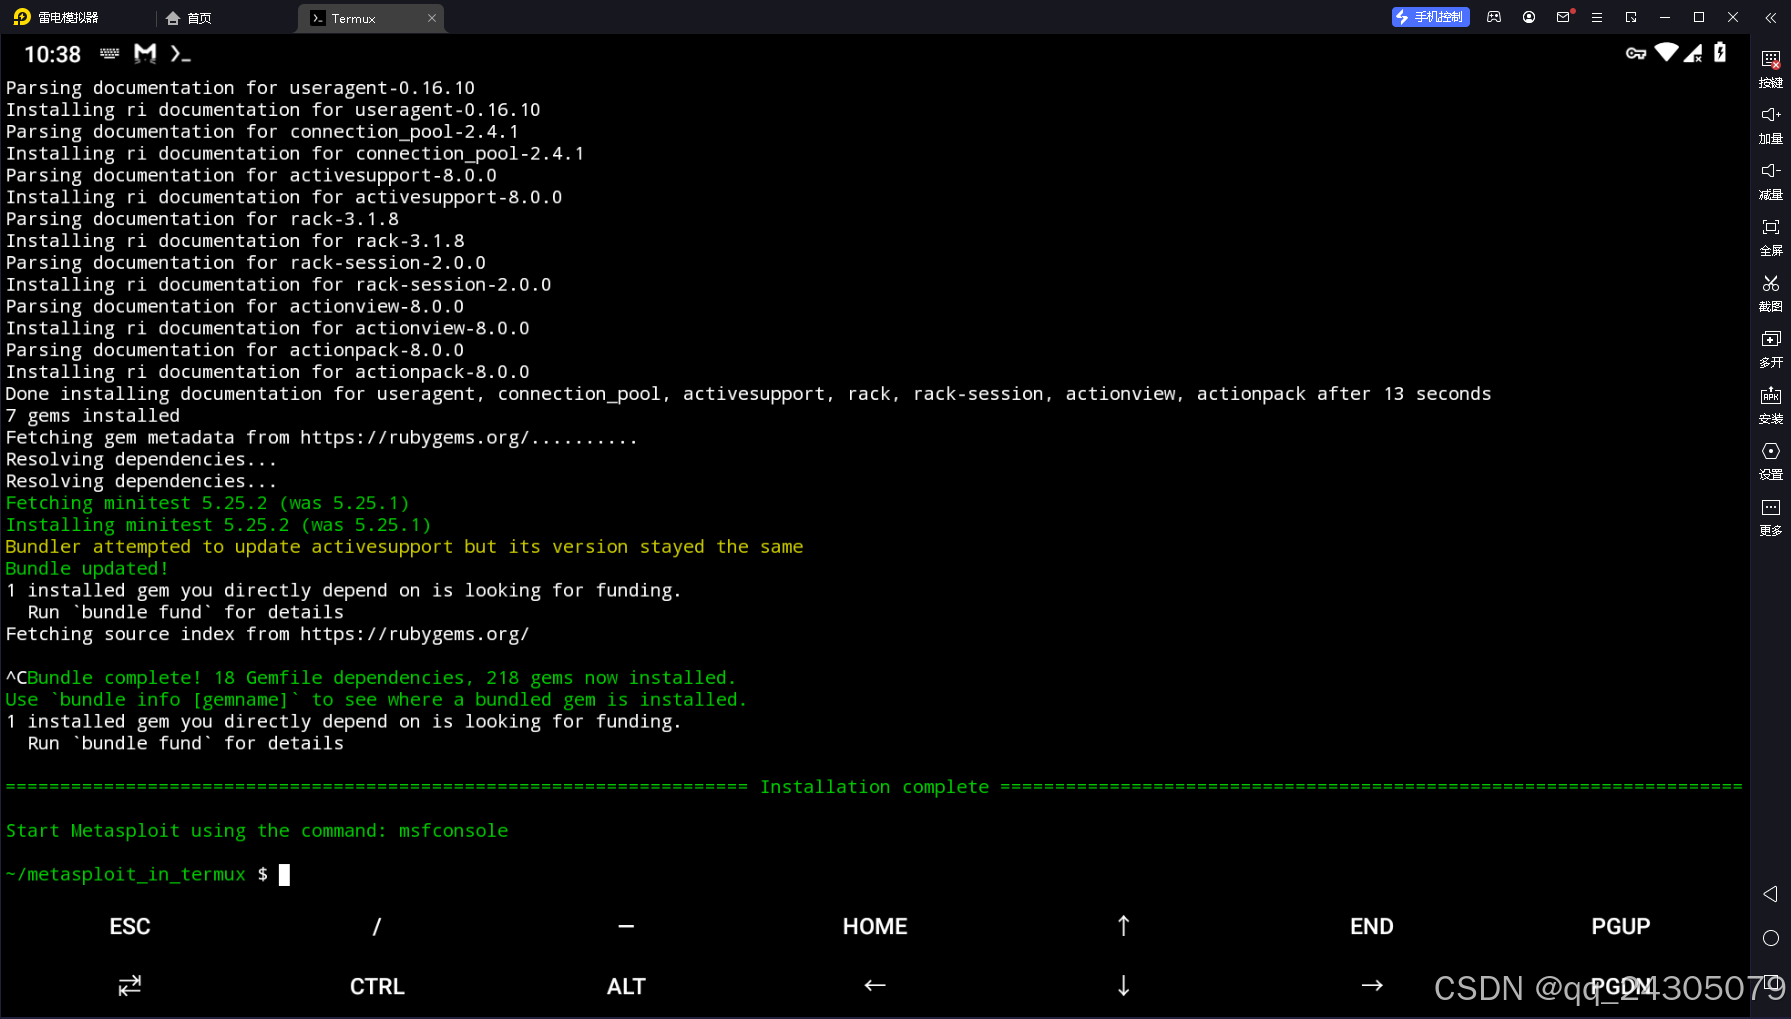
Task: Tap the Wi-Fi status icon
Action: [1666, 53]
